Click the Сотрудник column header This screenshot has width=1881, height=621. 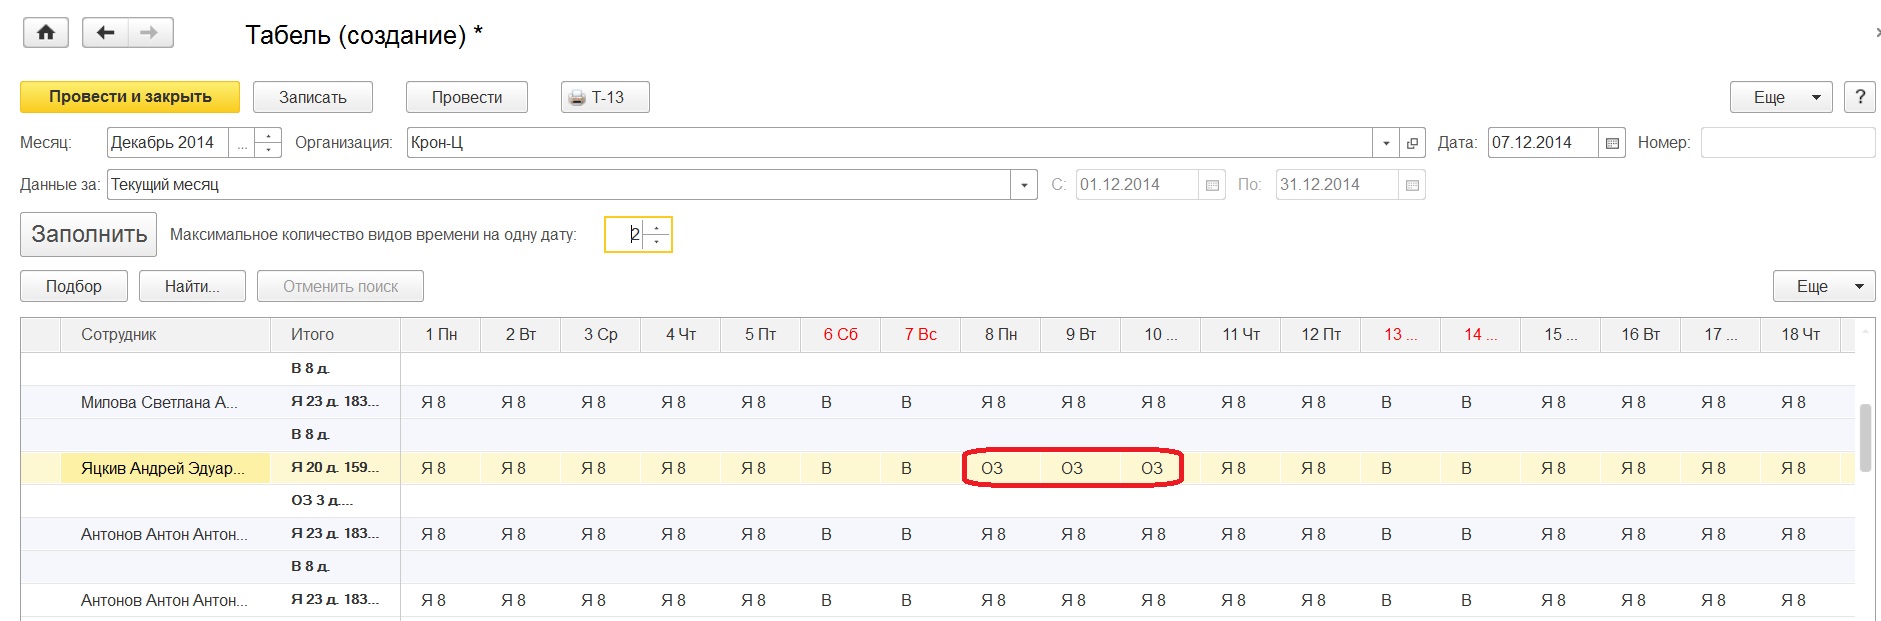click(x=165, y=335)
